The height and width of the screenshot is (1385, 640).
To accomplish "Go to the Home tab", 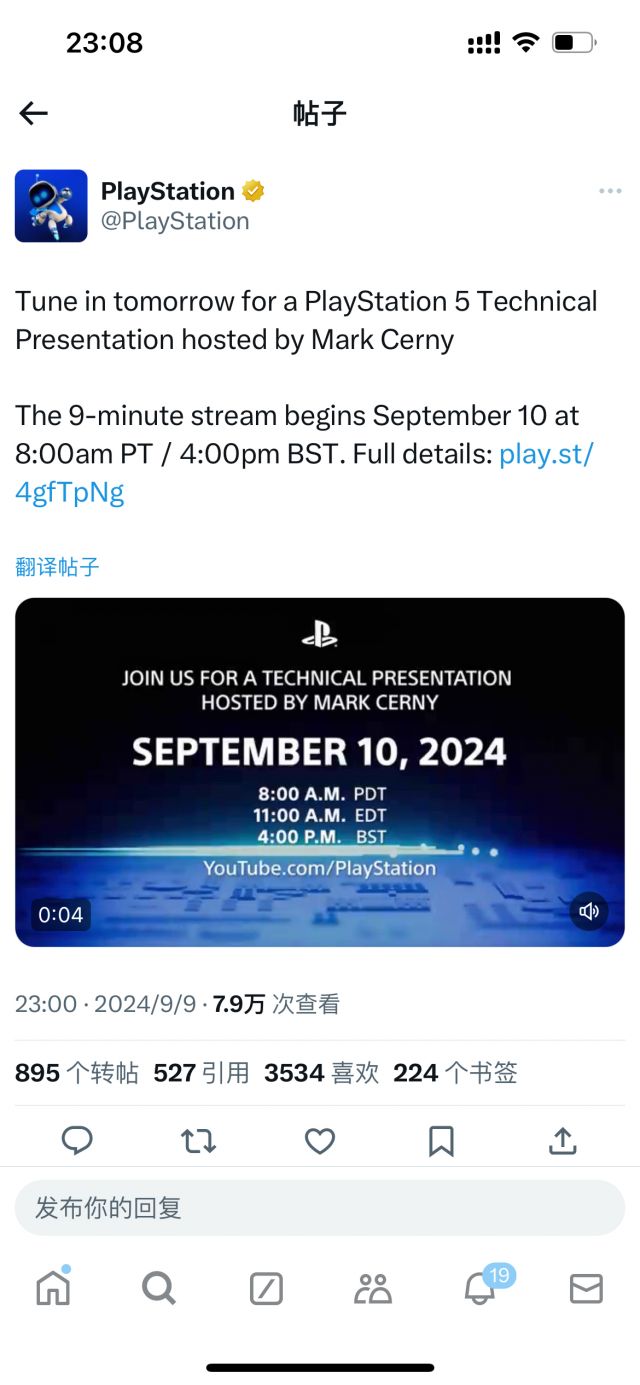I will tap(53, 1289).
